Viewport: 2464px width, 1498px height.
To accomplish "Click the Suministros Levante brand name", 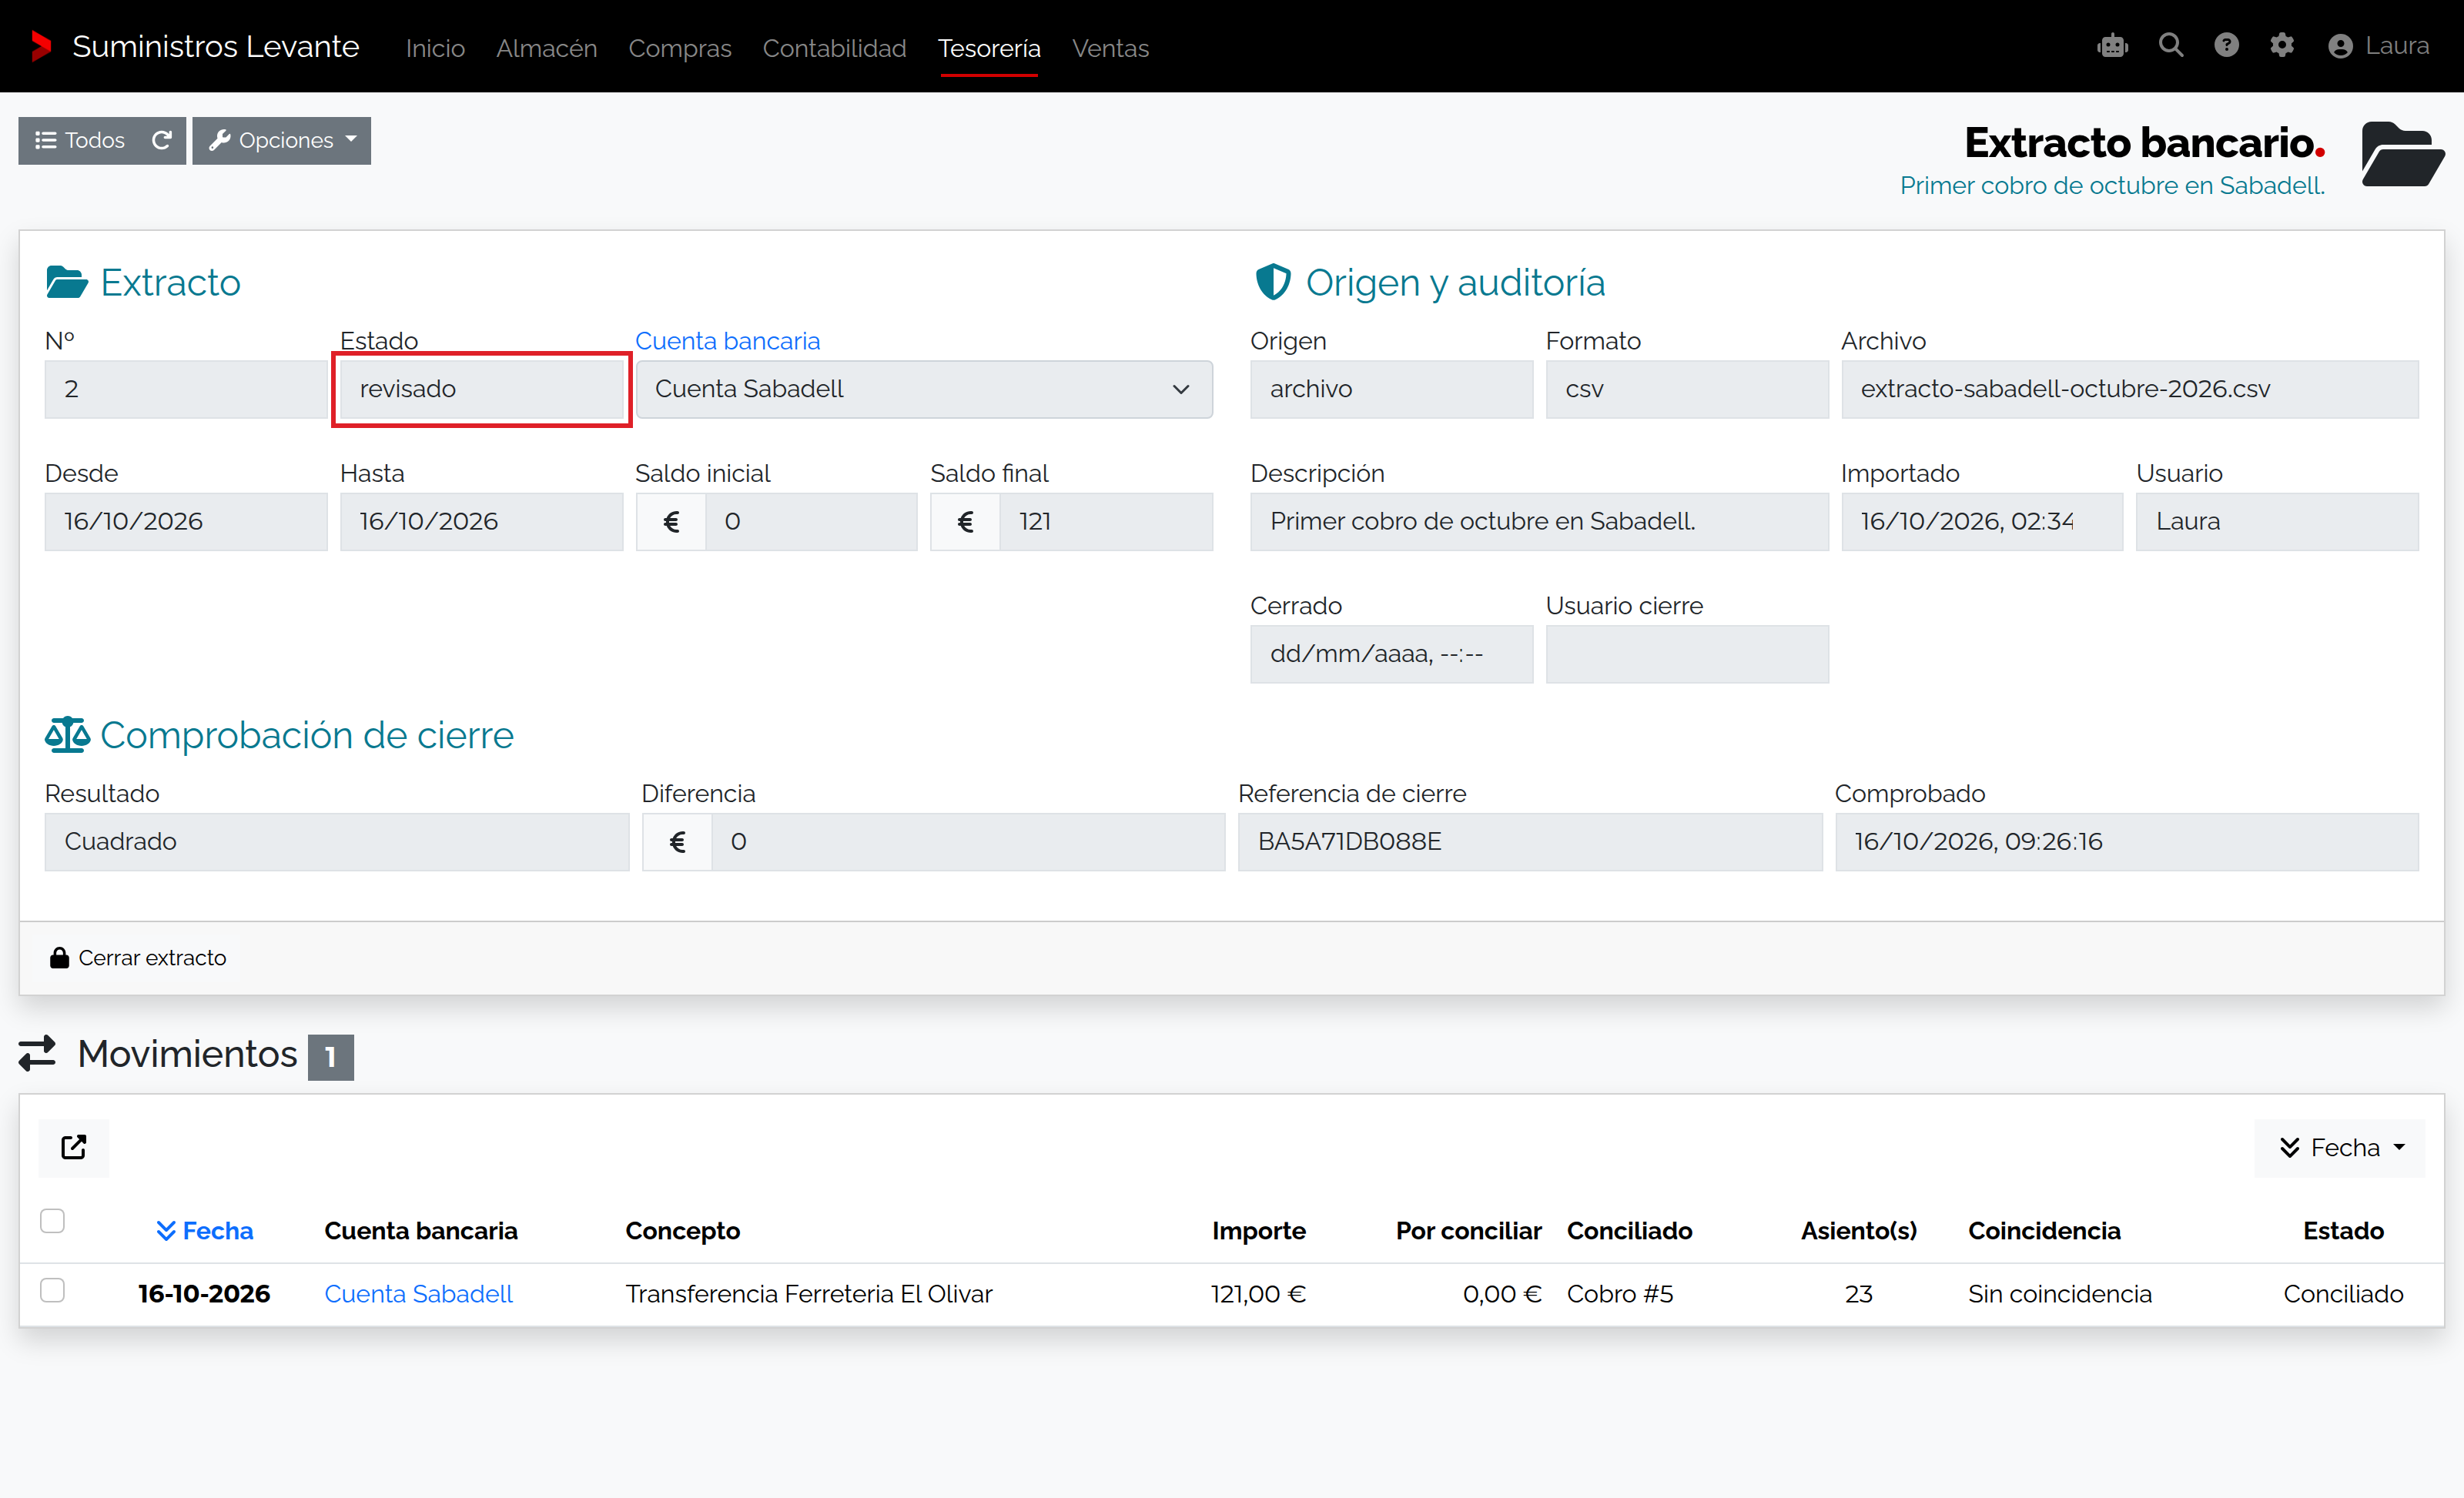I will tap(215, 46).
